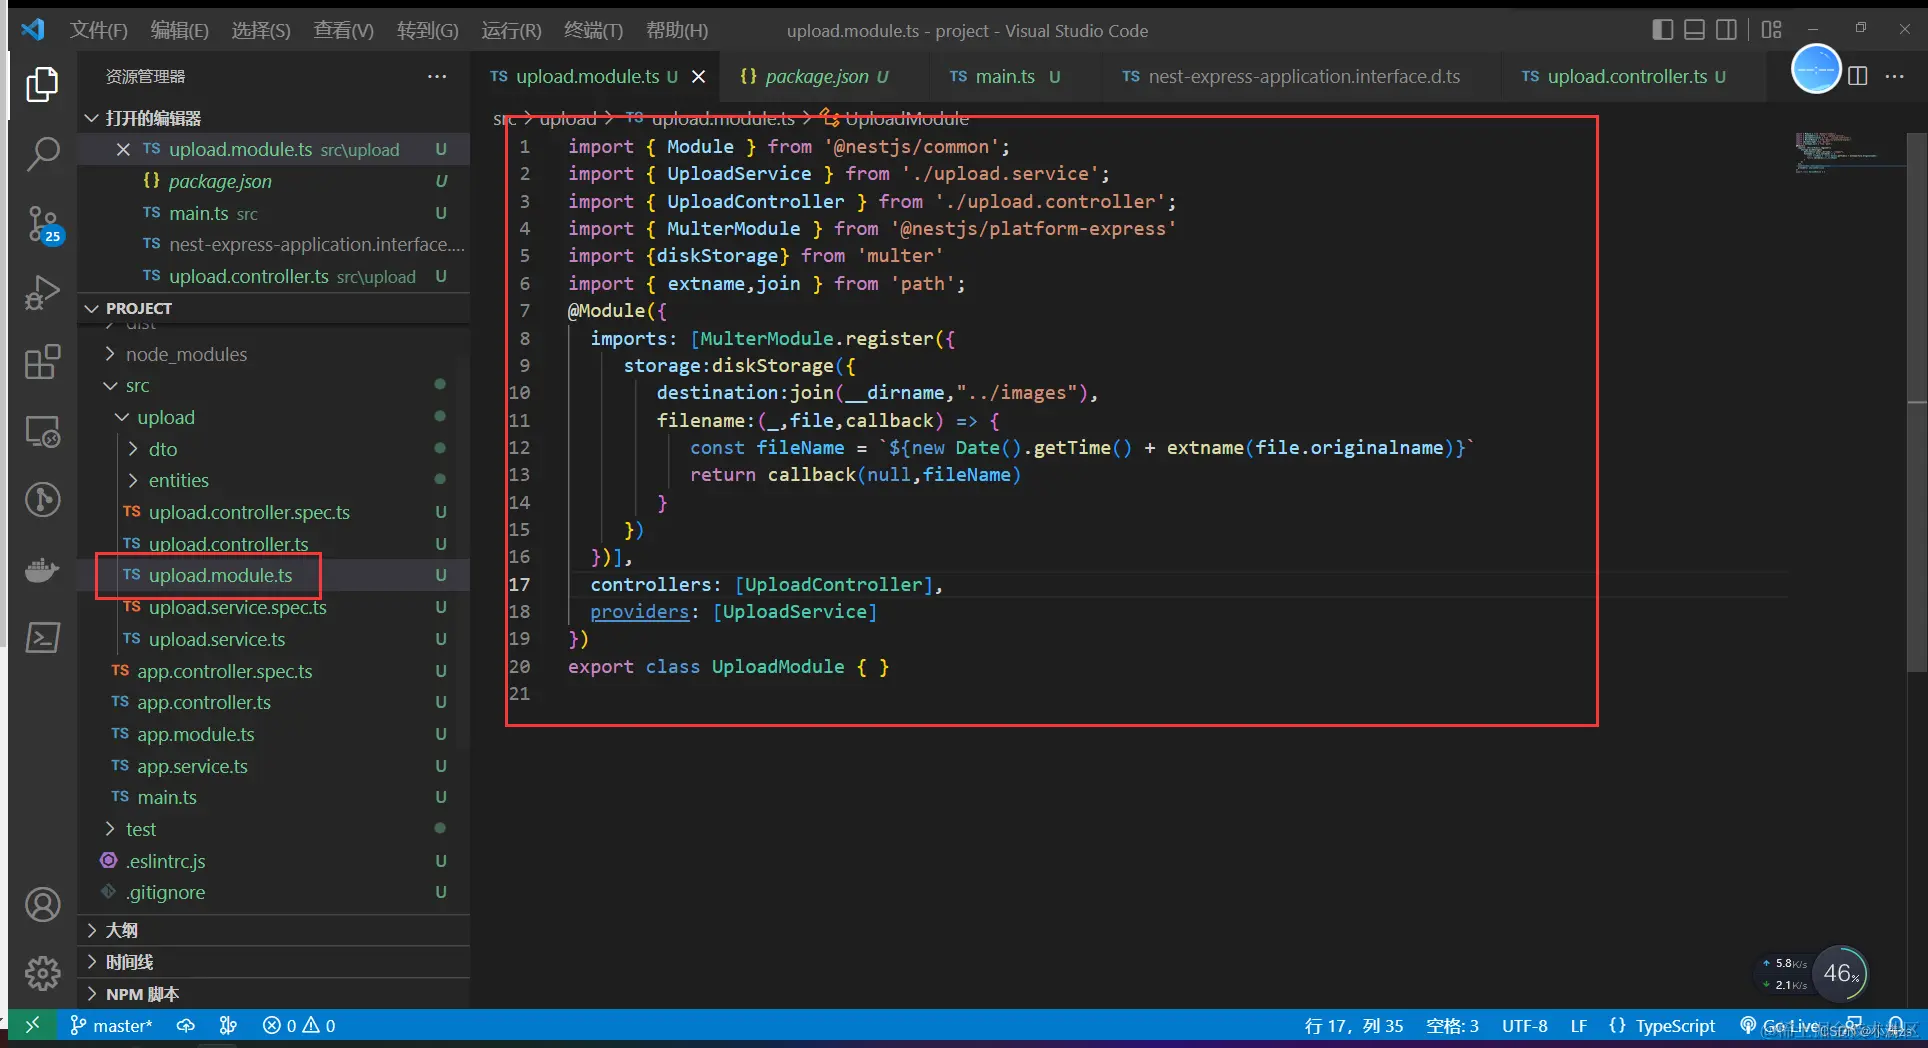Click the remote window icon in status bar
The width and height of the screenshot is (1928, 1048).
point(32,1025)
